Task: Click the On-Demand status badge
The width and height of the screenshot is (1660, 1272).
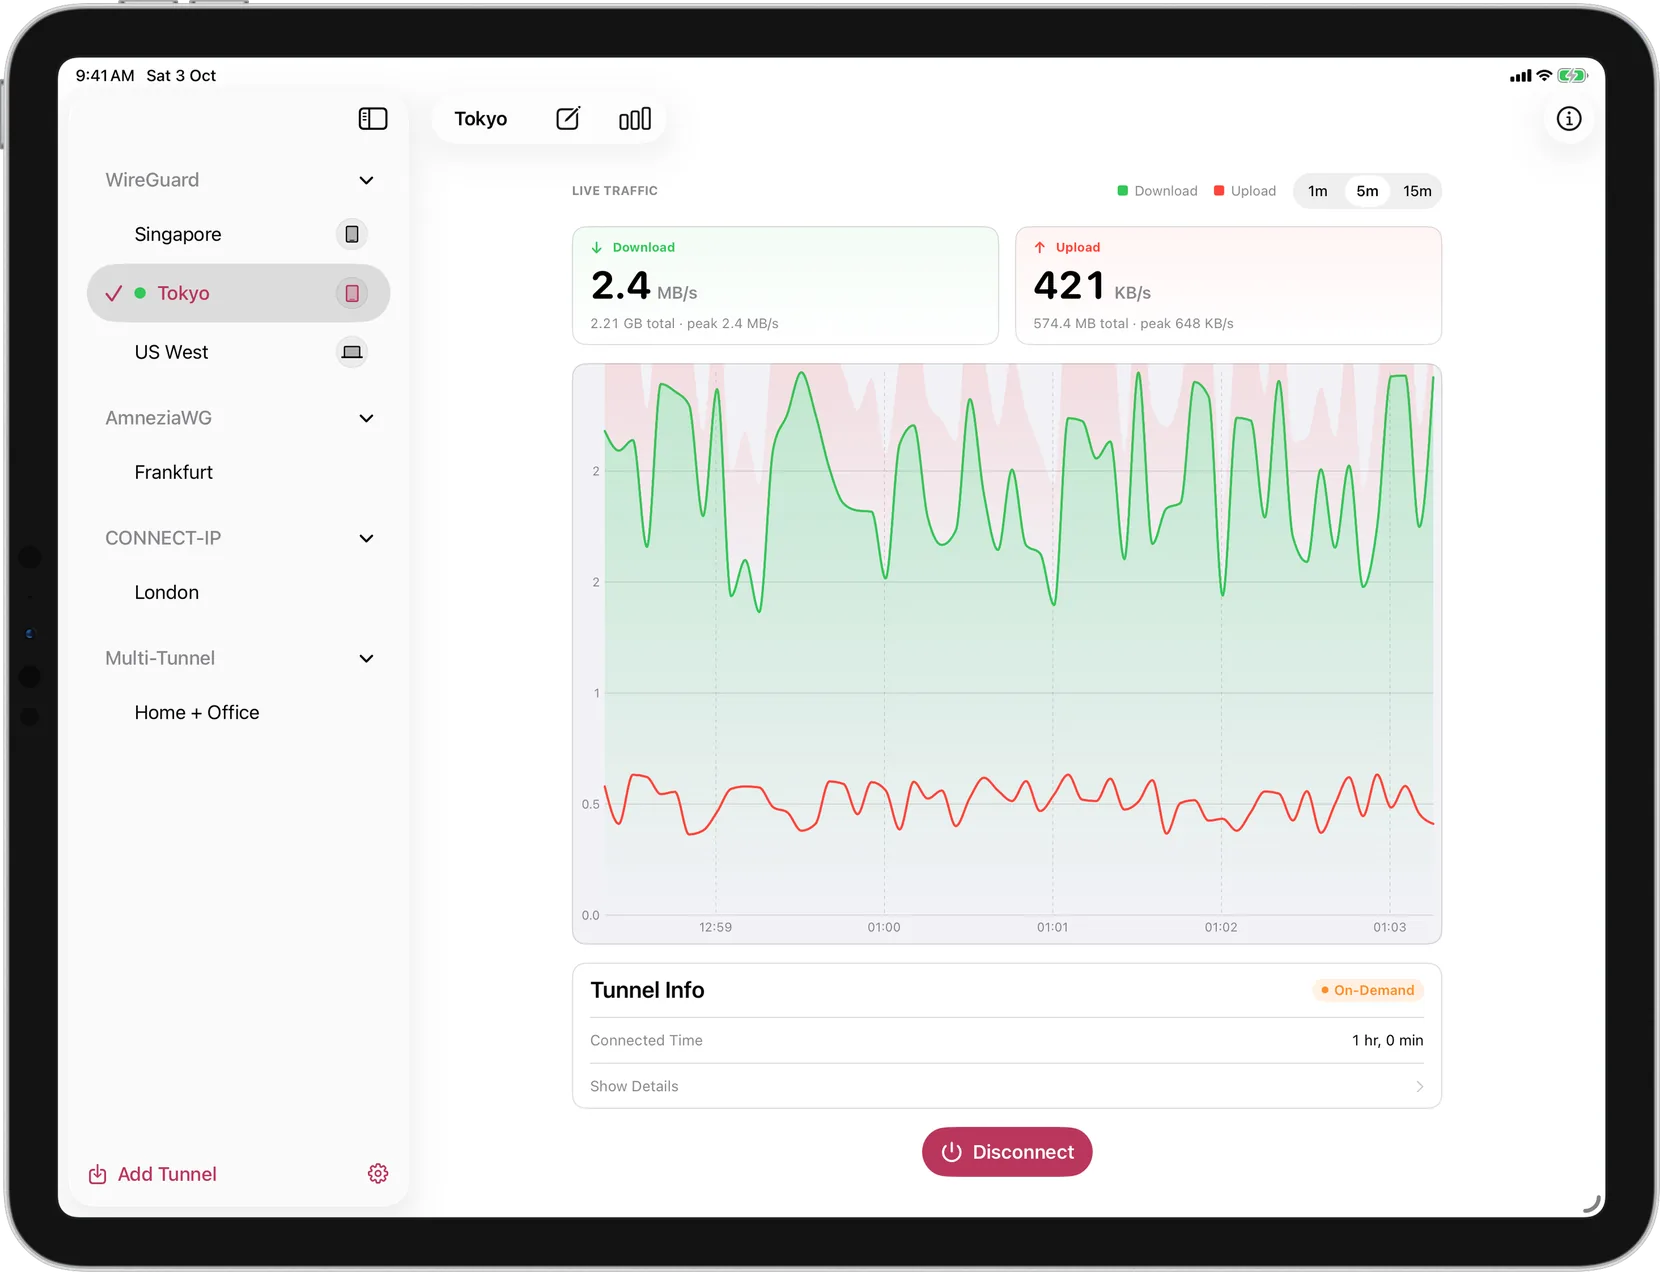Action: (1368, 990)
